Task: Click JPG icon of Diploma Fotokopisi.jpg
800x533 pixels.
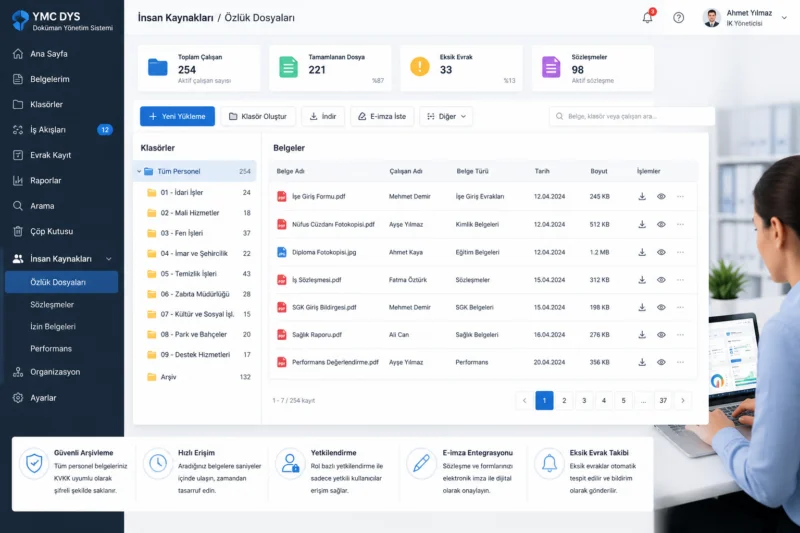Action: pyautogui.click(x=282, y=252)
